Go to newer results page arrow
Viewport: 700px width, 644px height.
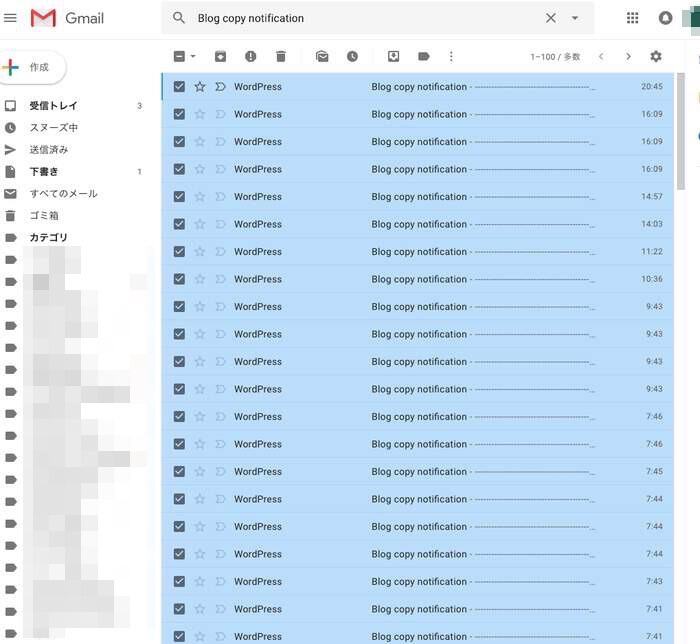coord(601,57)
